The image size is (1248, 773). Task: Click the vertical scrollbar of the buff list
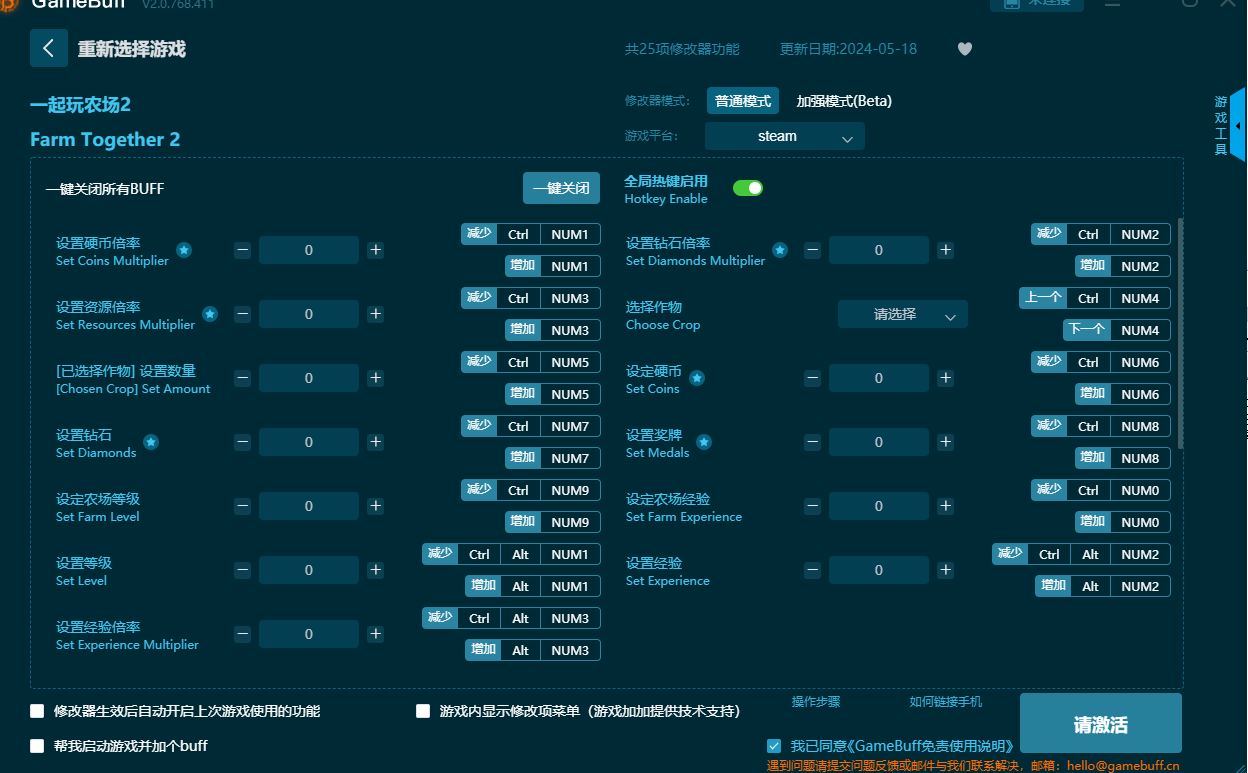tap(1181, 332)
